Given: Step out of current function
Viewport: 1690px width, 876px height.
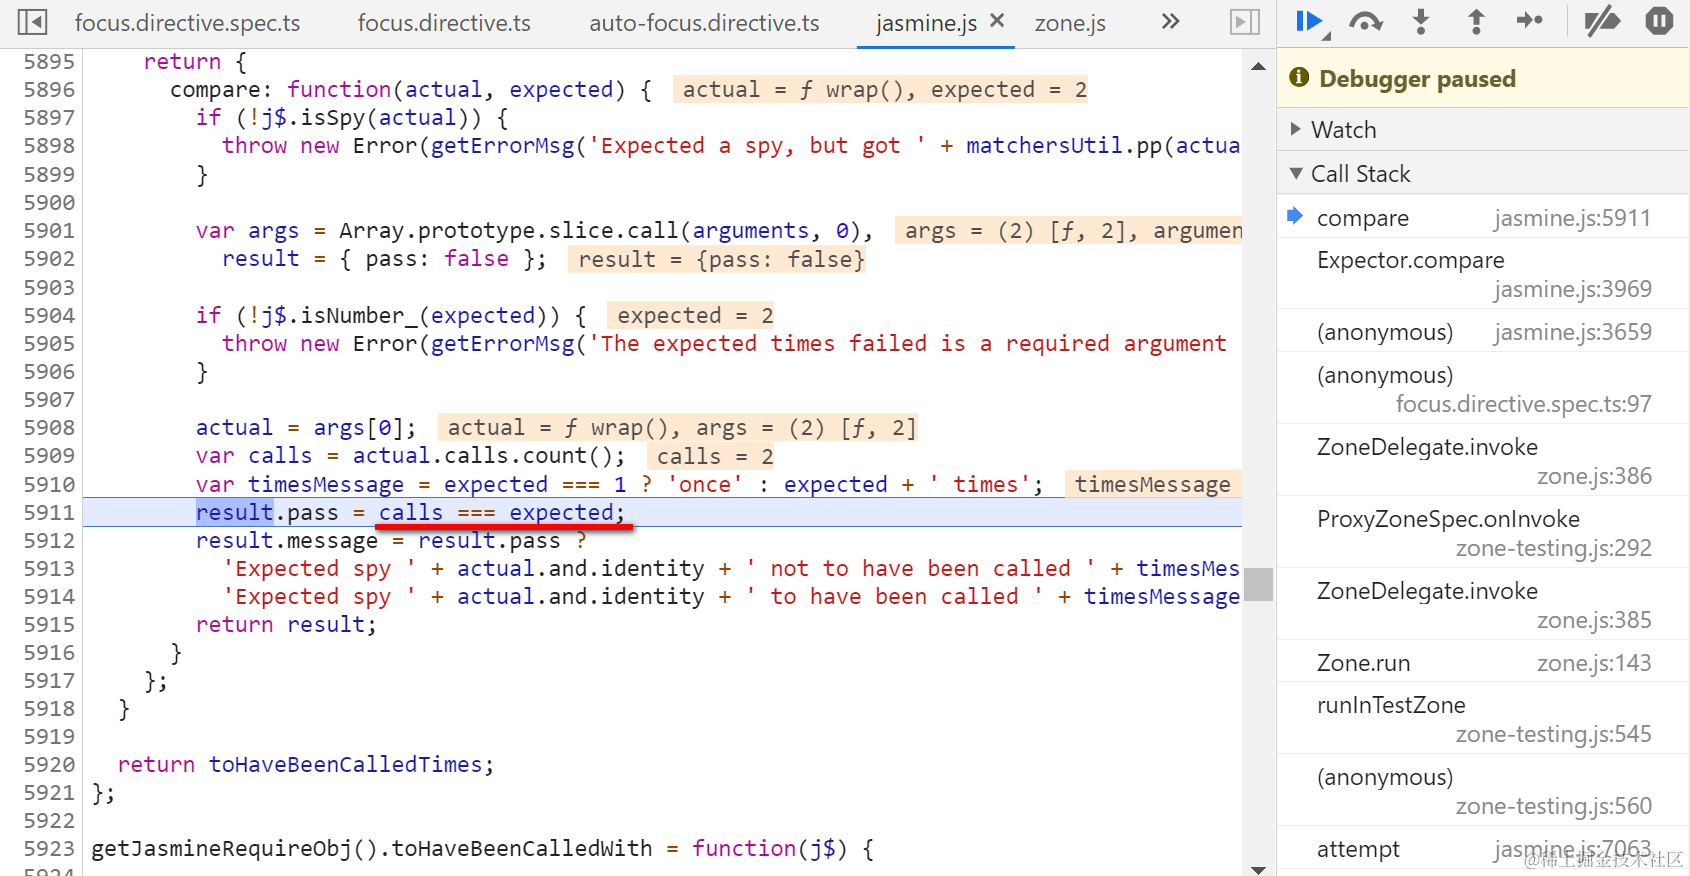Looking at the screenshot, I should (1476, 21).
